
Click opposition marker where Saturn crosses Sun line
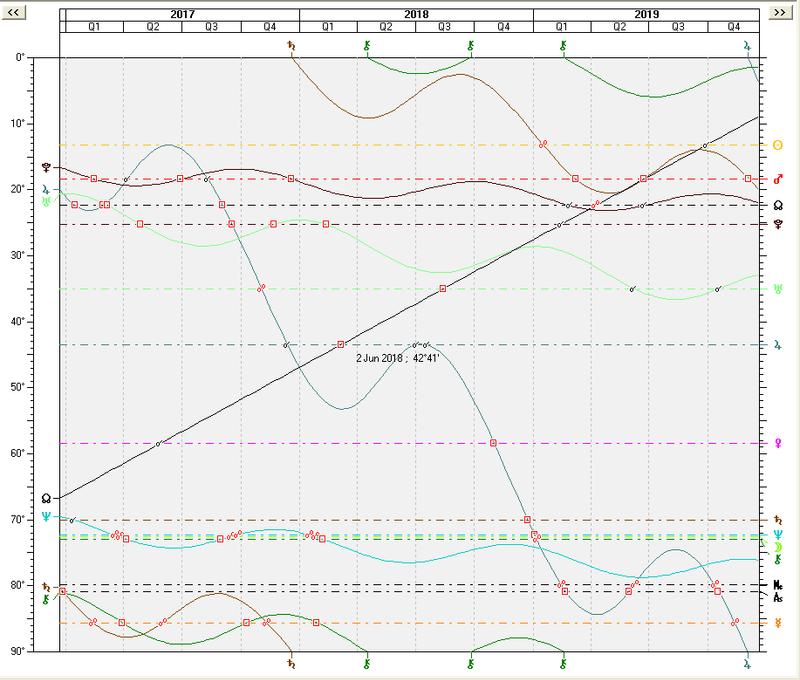click(543, 144)
